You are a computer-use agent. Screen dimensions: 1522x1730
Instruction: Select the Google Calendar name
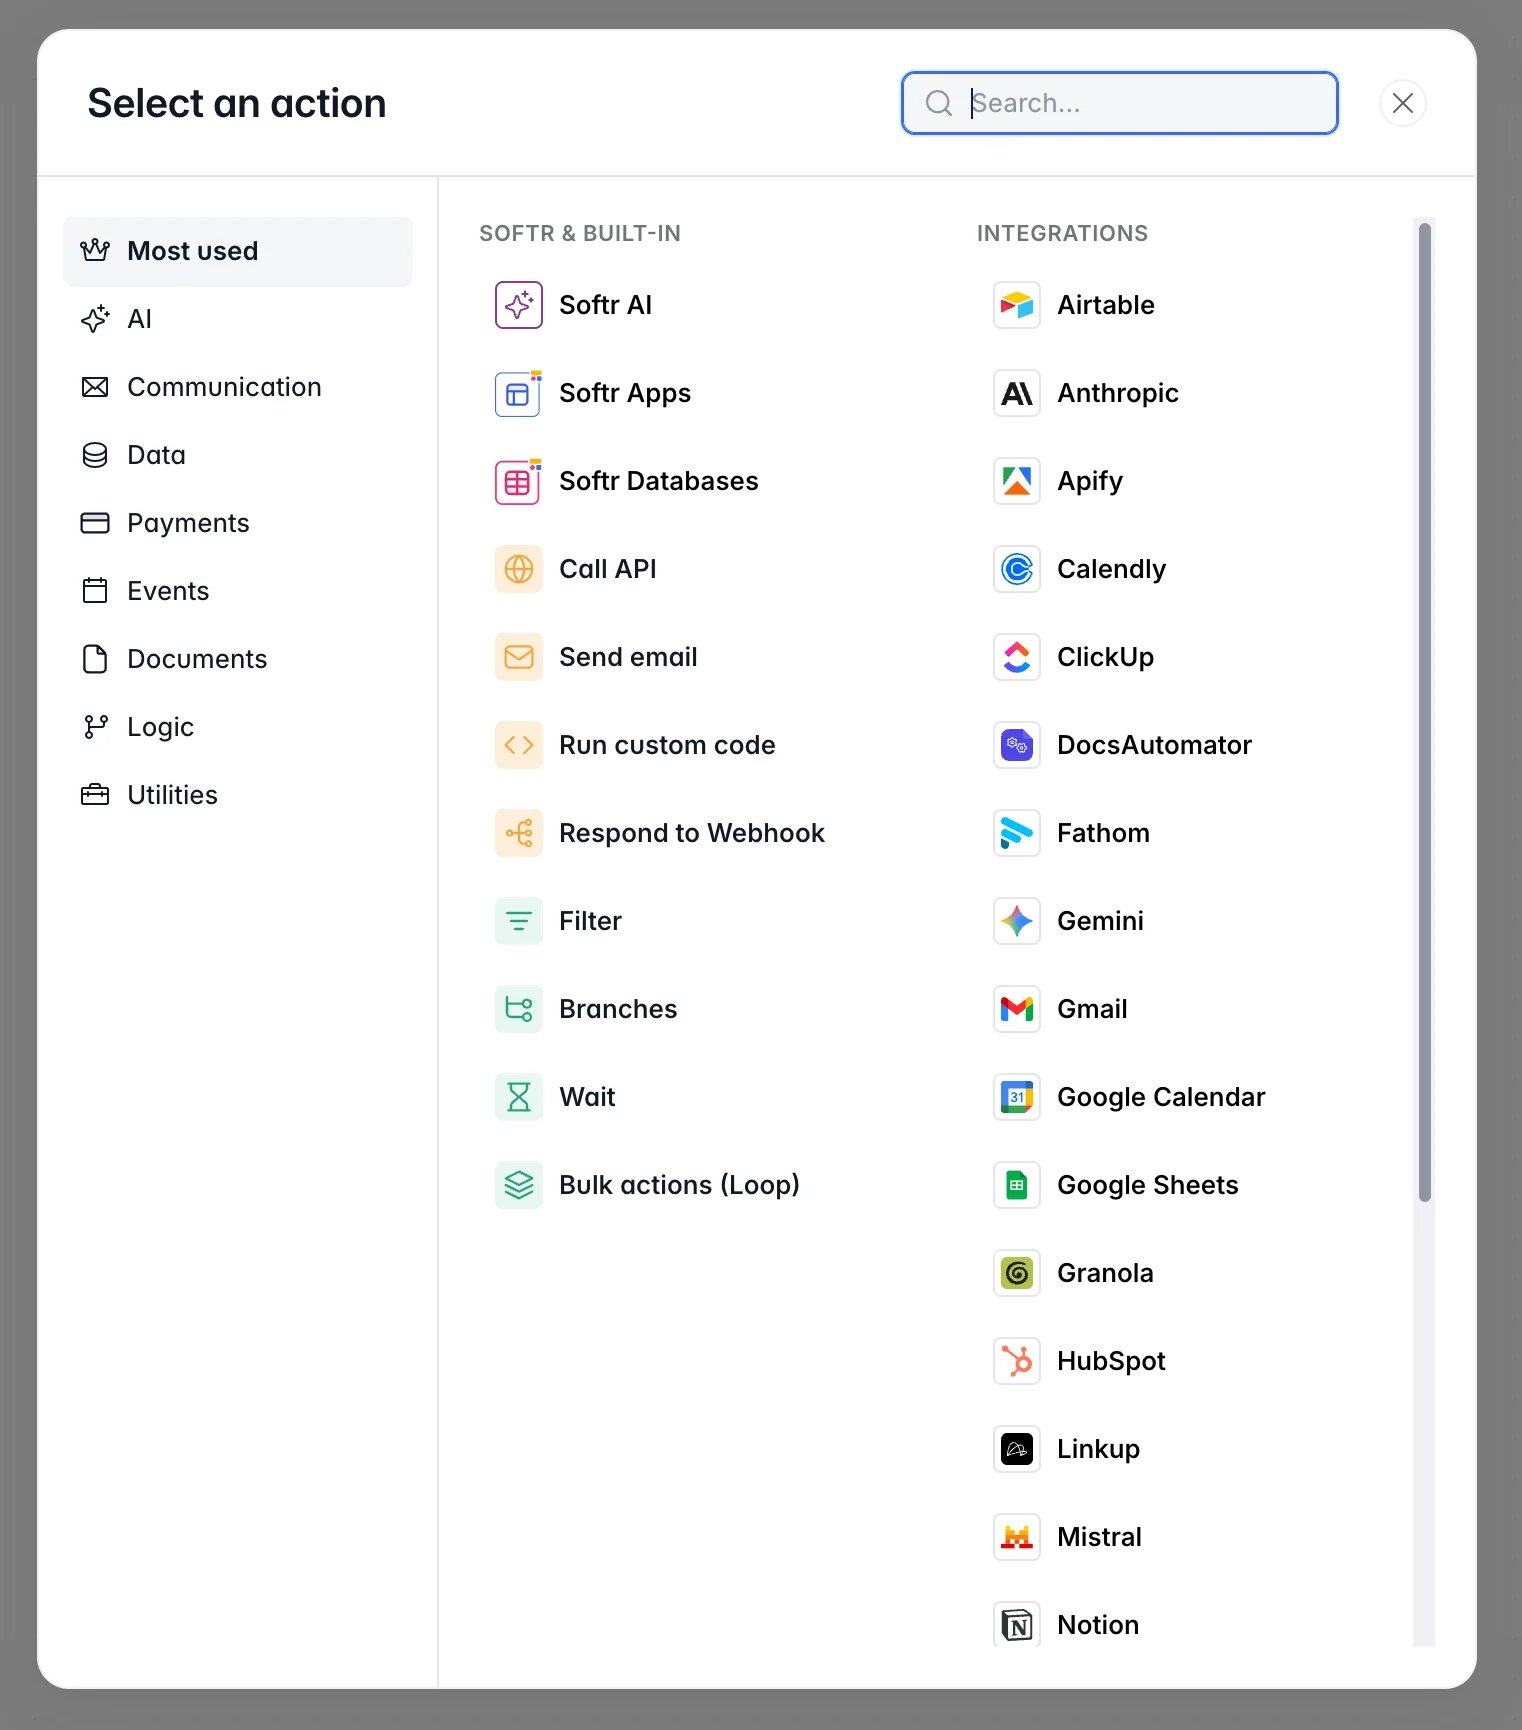click(x=1161, y=1097)
